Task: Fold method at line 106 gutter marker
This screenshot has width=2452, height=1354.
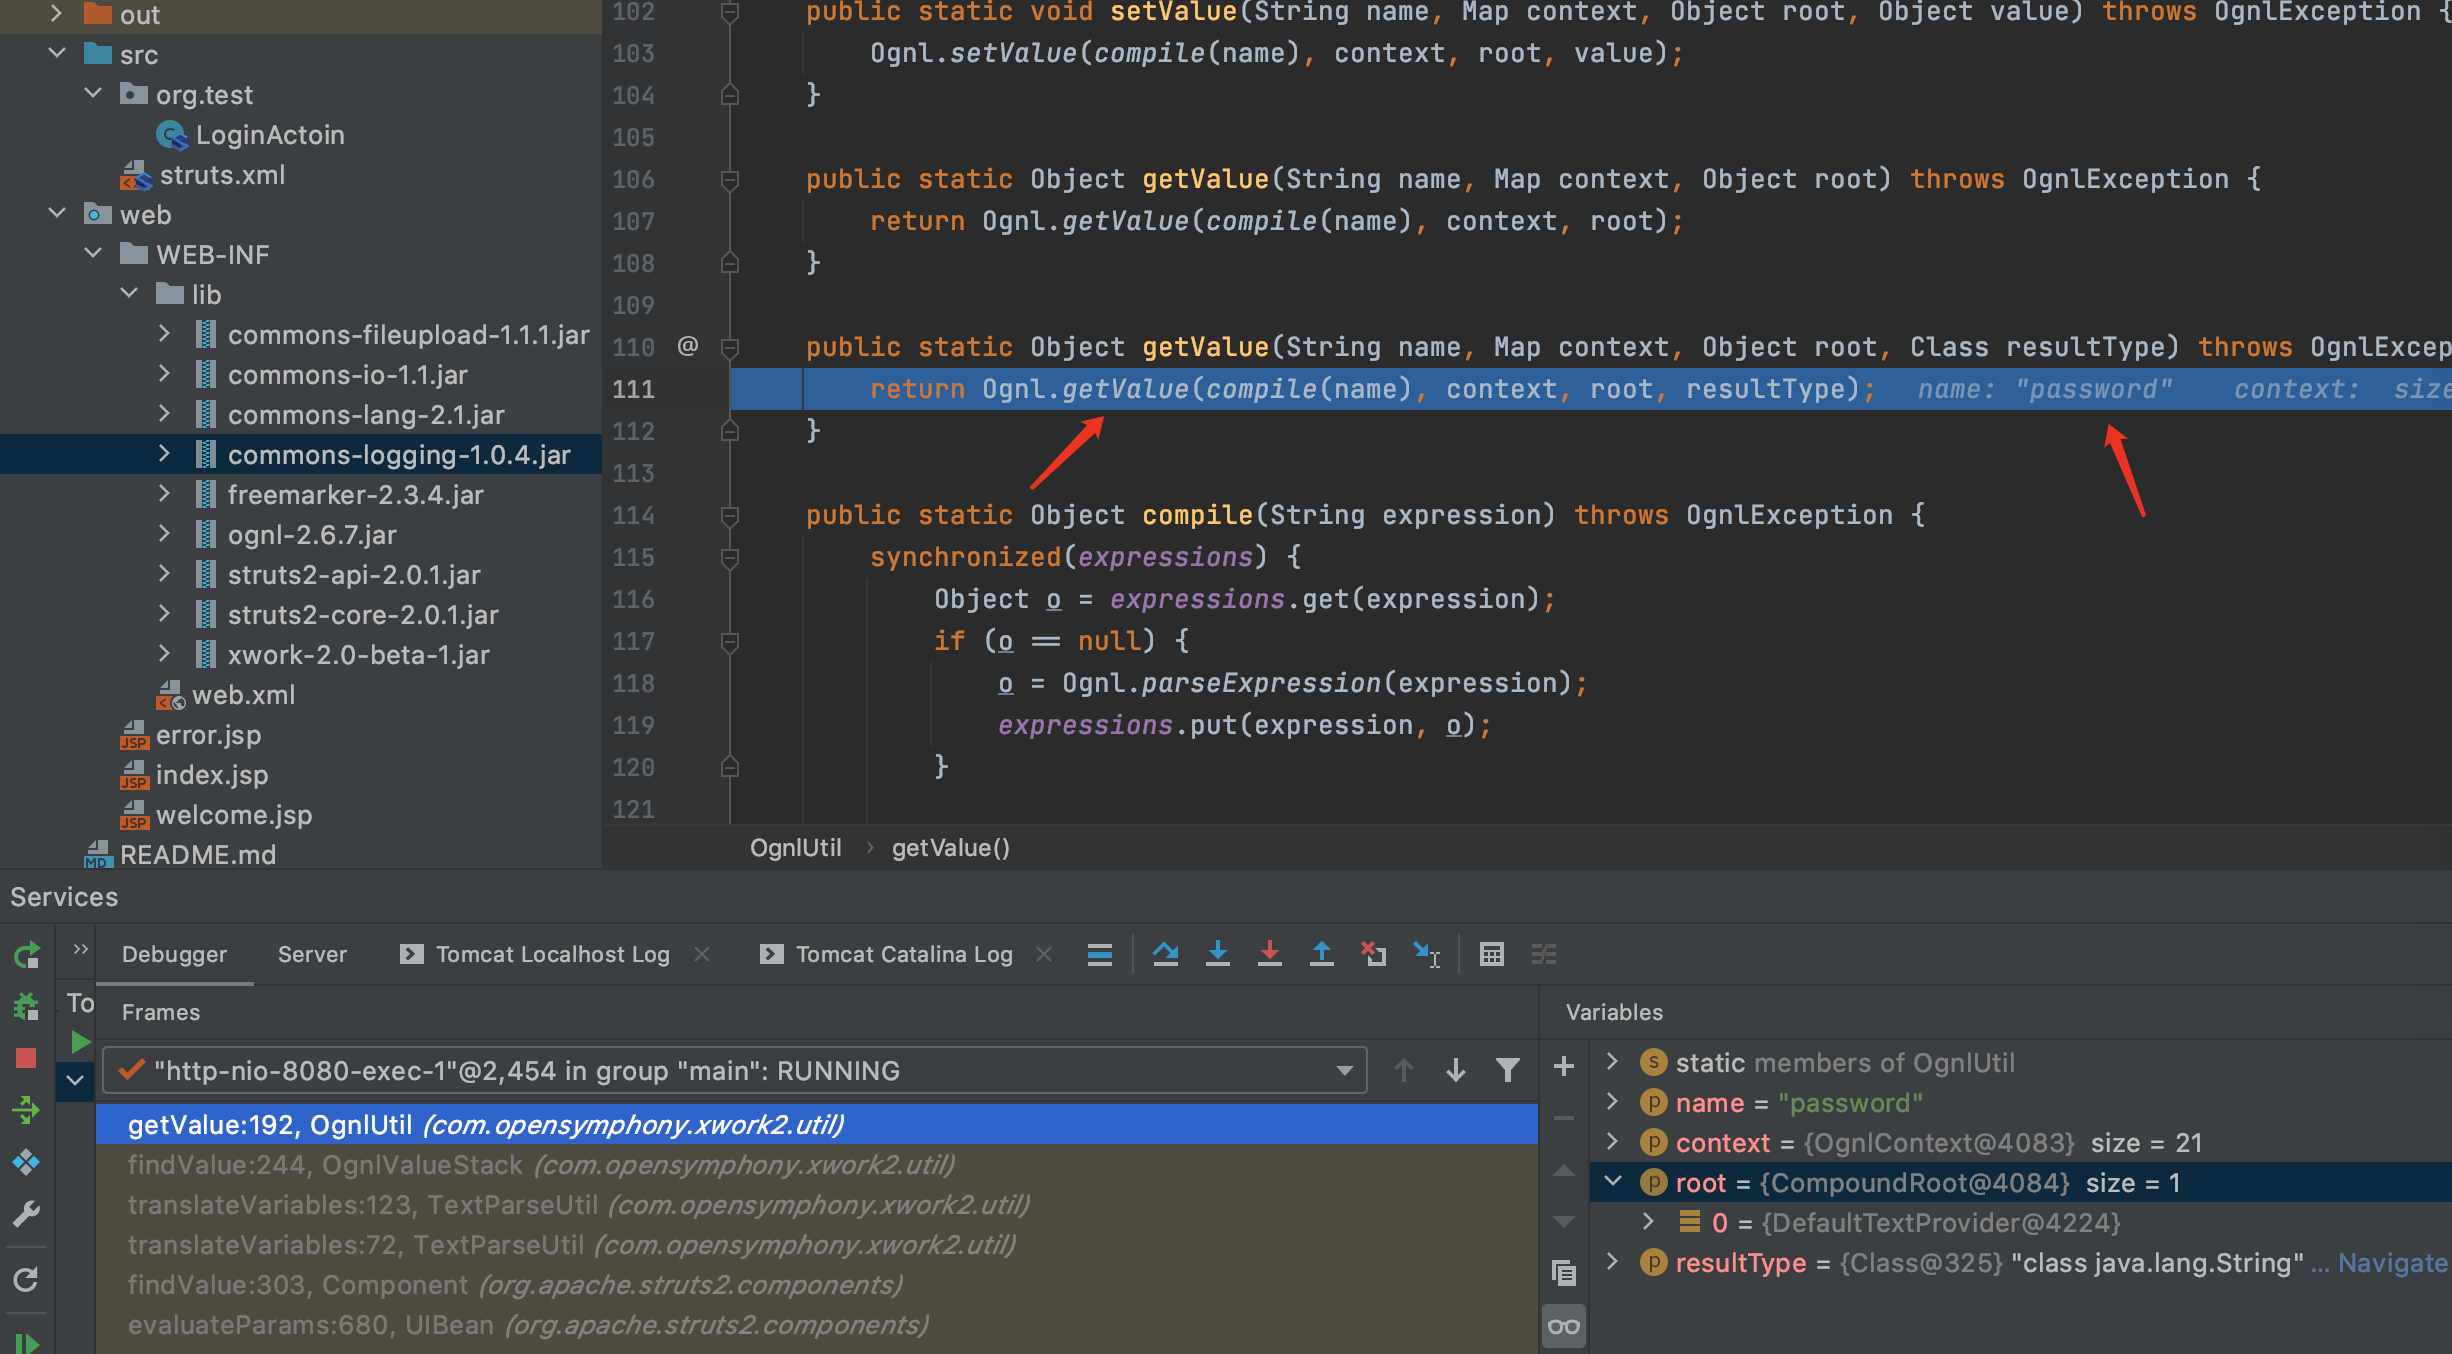Action: click(730, 180)
